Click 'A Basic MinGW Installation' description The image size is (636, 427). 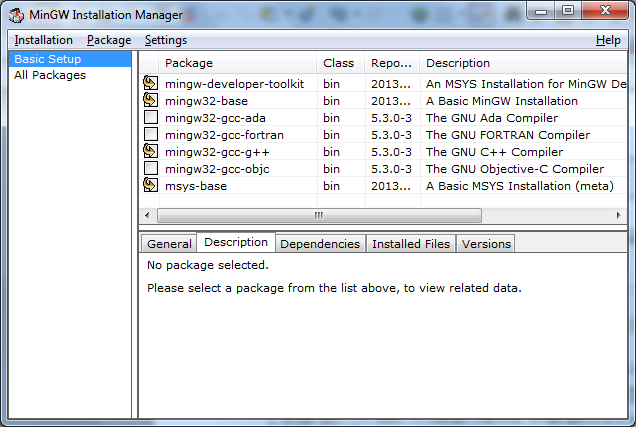pos(502,101)
